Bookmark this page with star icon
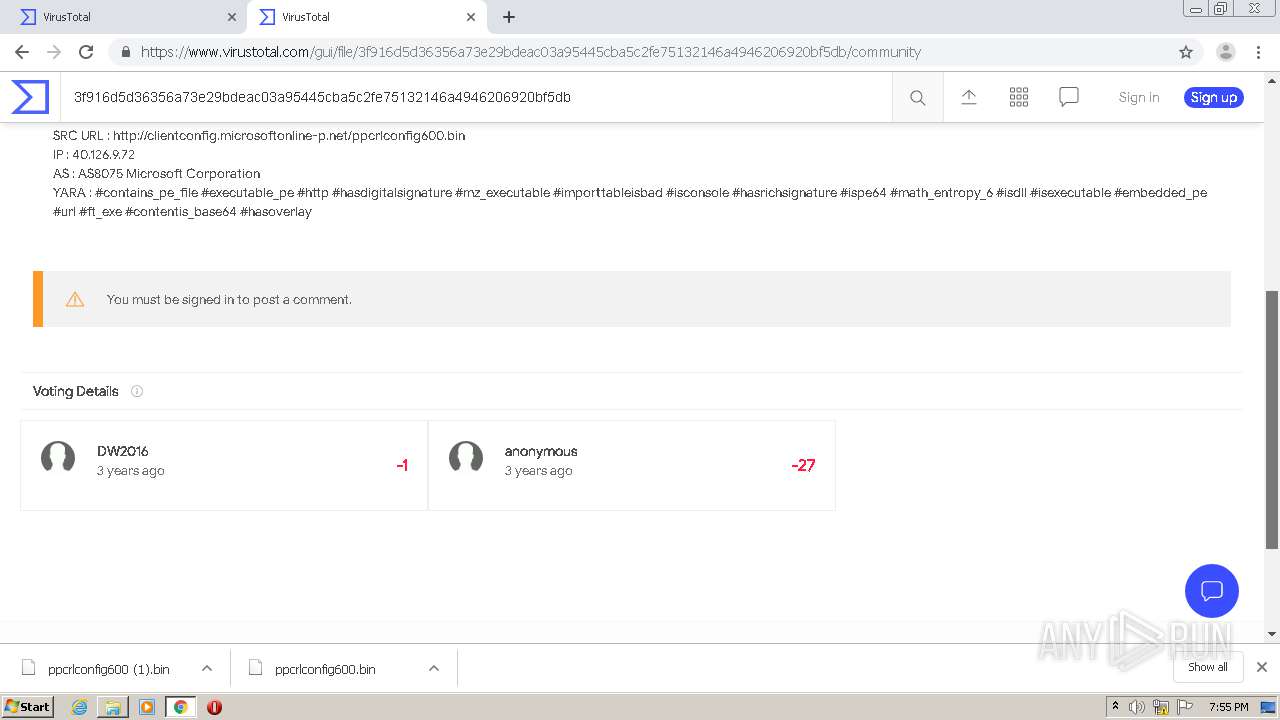 1186,52
